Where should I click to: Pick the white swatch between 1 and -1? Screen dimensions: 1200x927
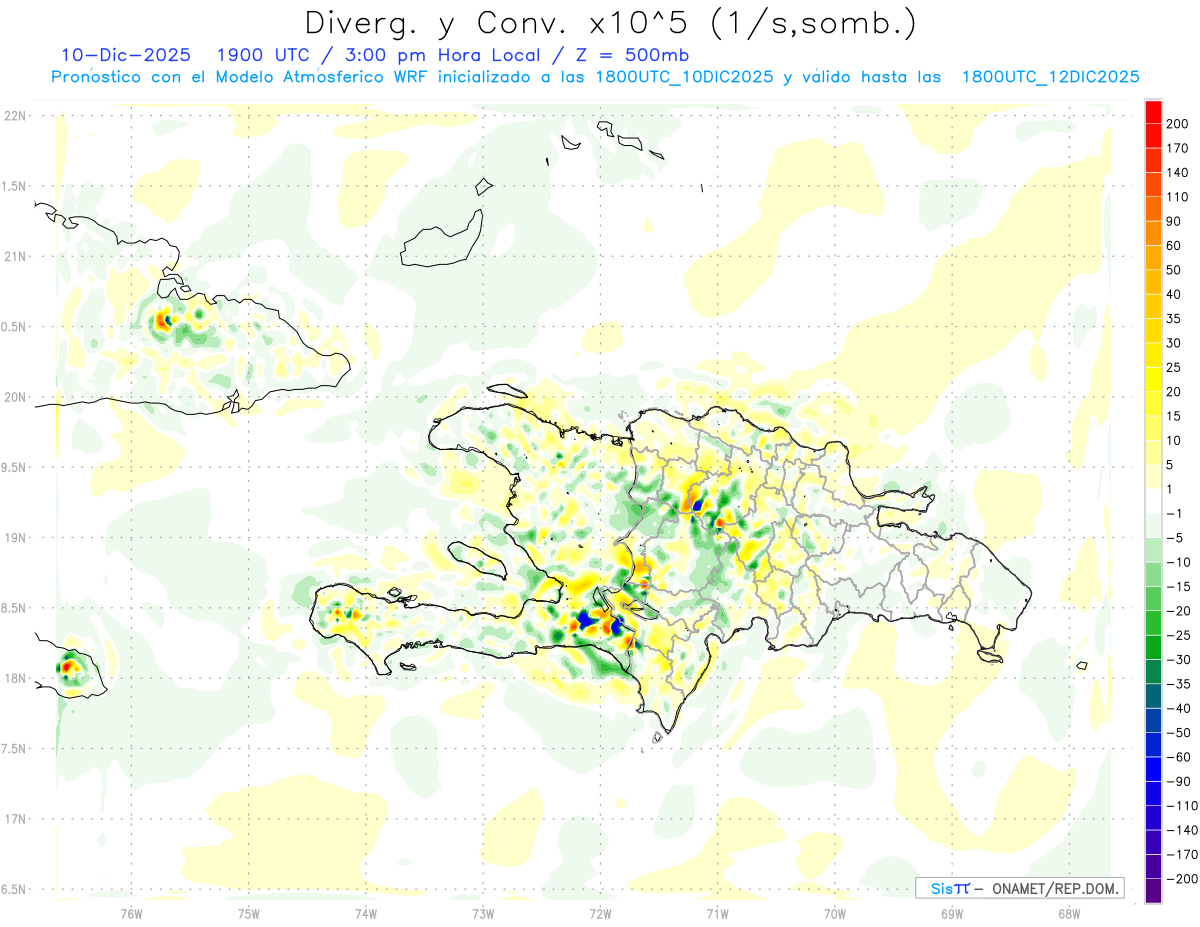pyautogui.click(x=1153, y=501)
